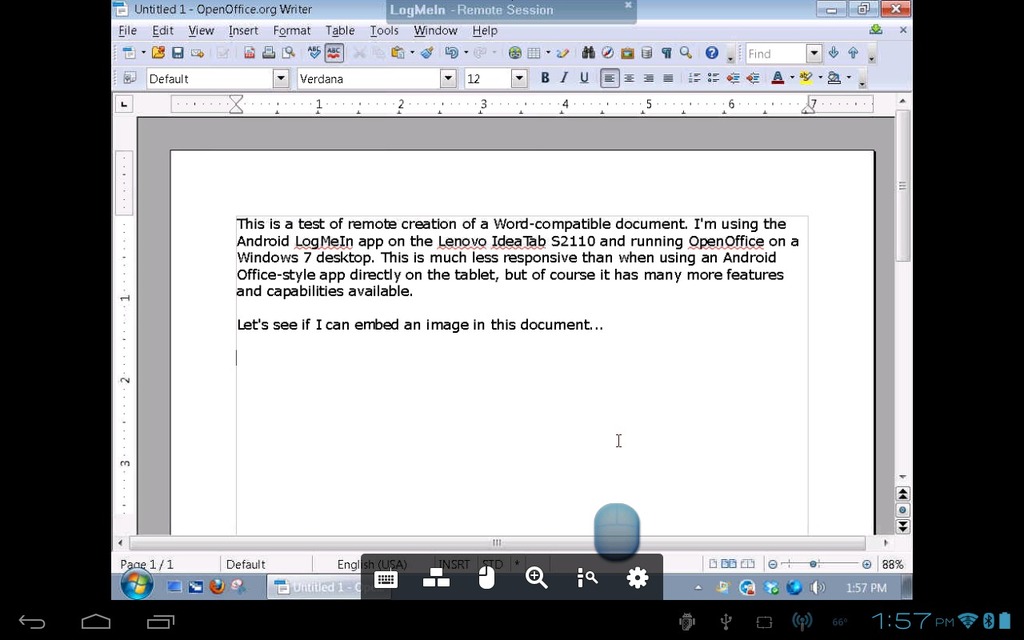Open the Find history dropdown
1024x640 pixels.
coord(814,53)
